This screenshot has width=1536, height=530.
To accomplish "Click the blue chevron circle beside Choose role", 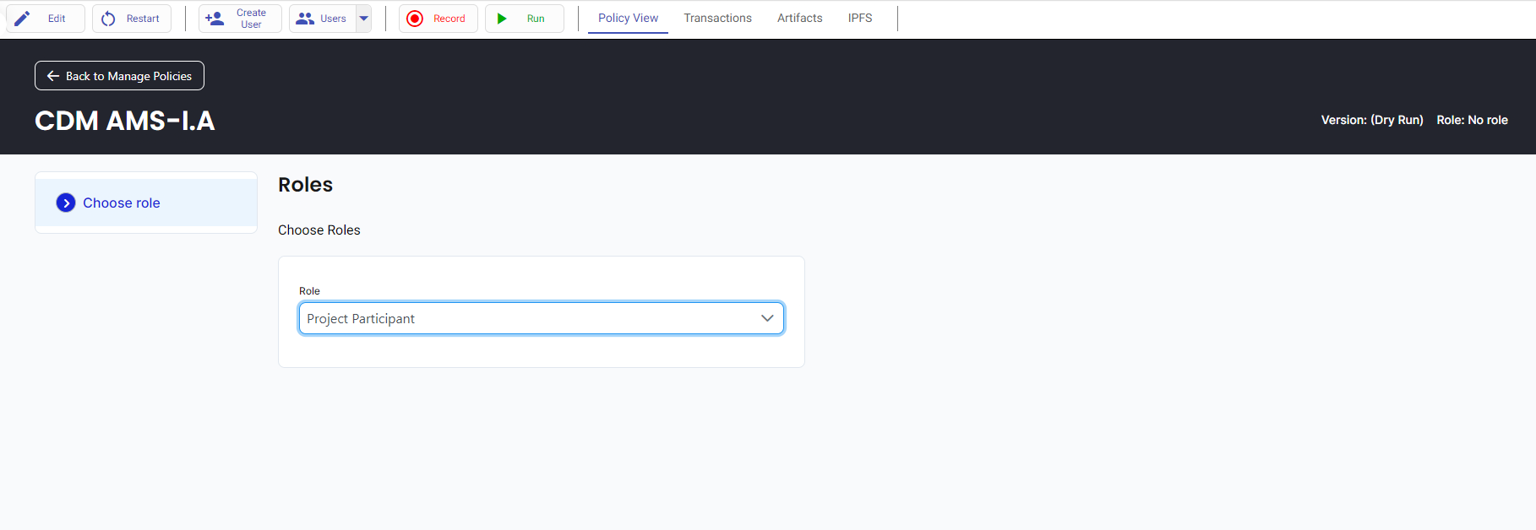I will coord(66,203).
